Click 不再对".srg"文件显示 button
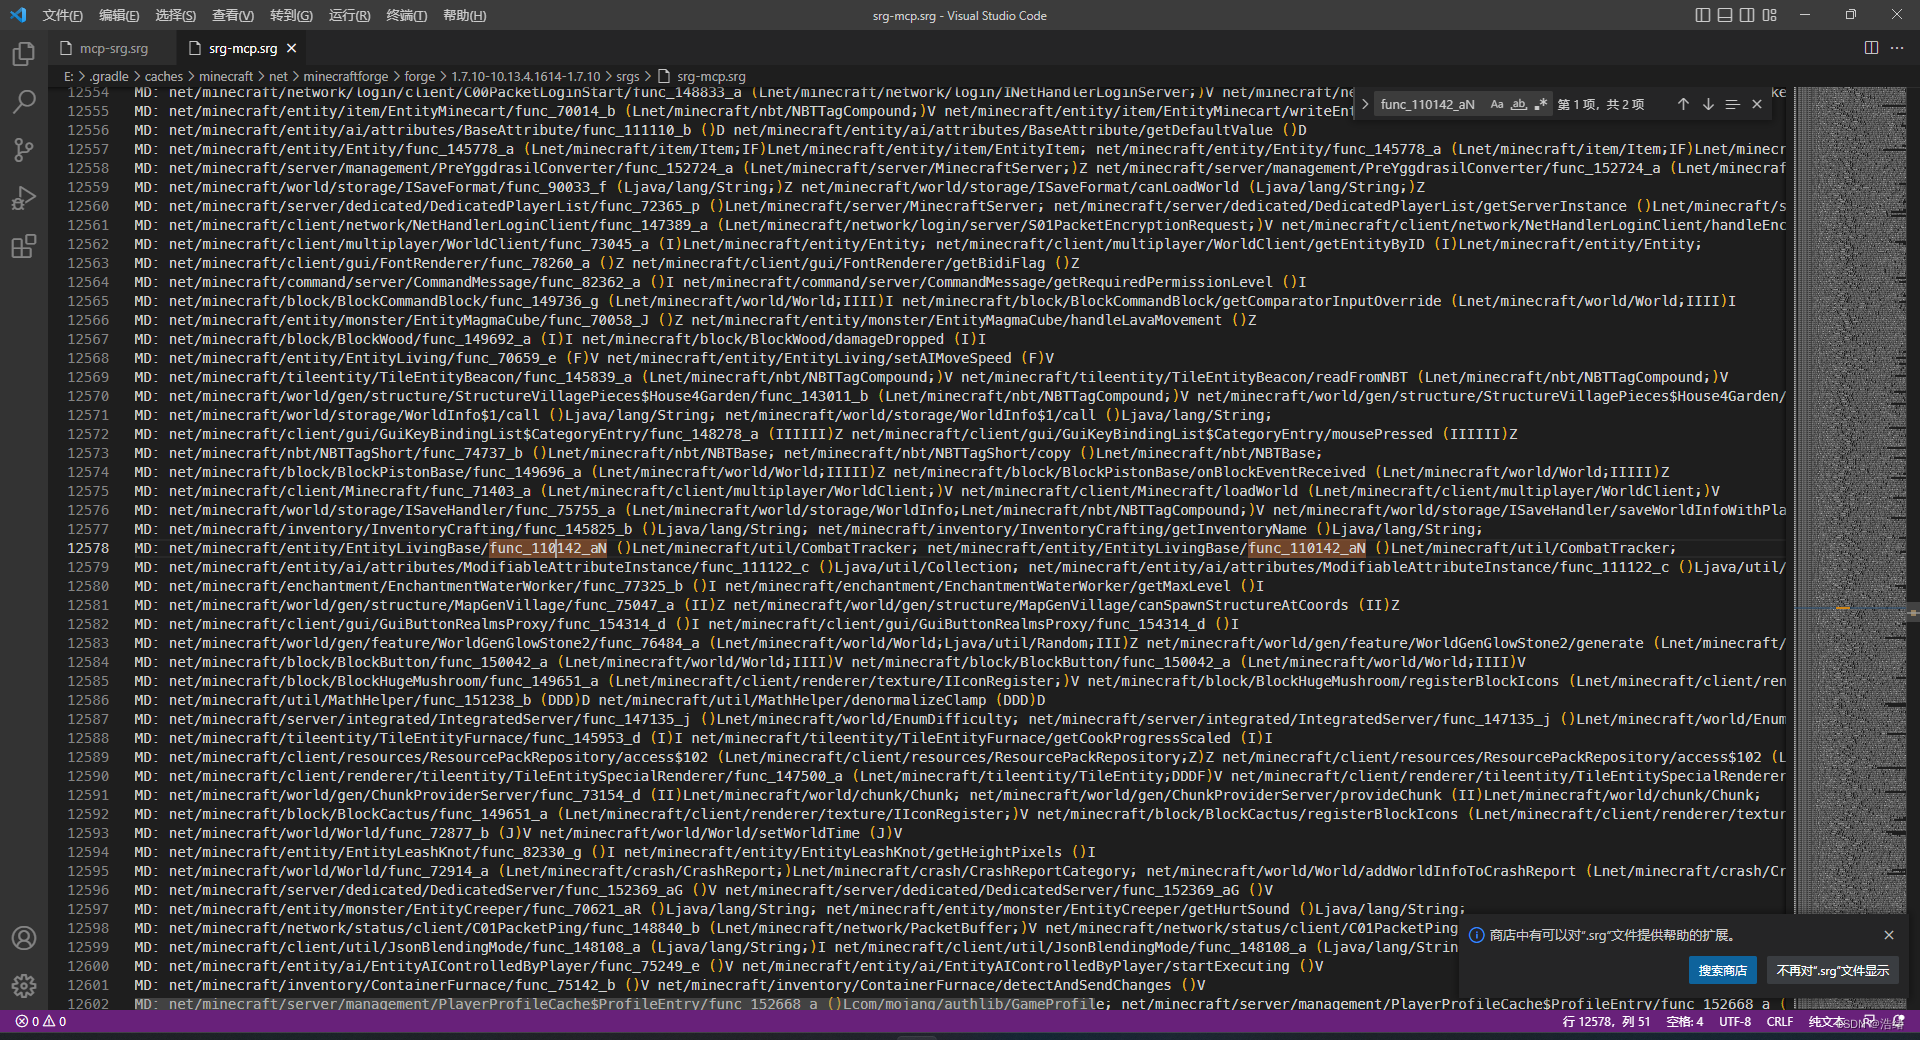 (1832, 970)
